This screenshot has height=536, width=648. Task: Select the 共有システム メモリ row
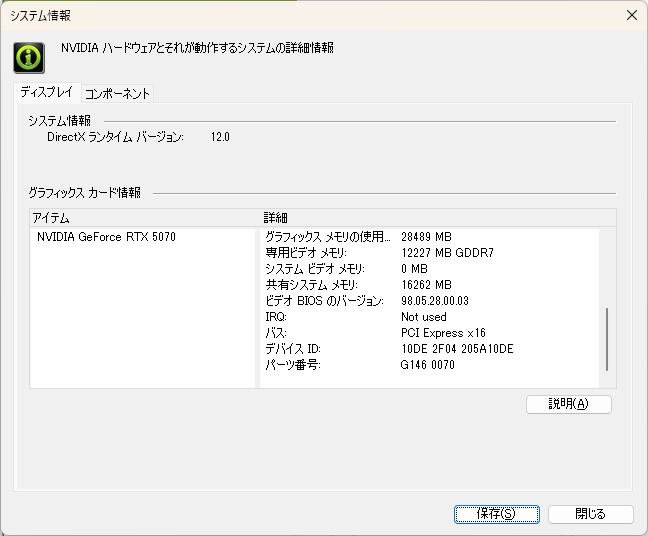[x=429, y=285]
